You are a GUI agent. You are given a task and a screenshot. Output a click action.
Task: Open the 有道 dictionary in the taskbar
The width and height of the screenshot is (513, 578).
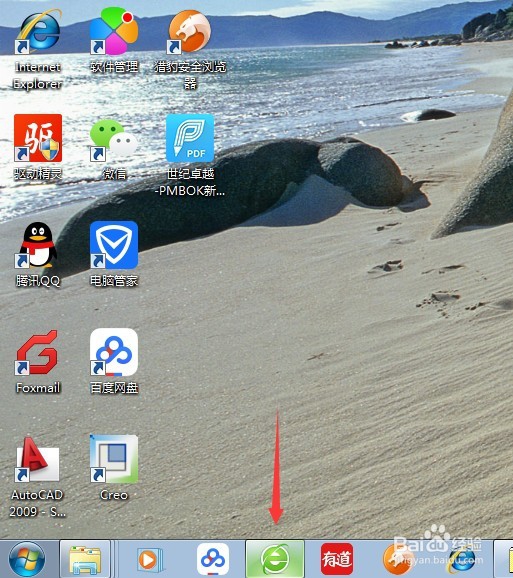coord(337,559)
